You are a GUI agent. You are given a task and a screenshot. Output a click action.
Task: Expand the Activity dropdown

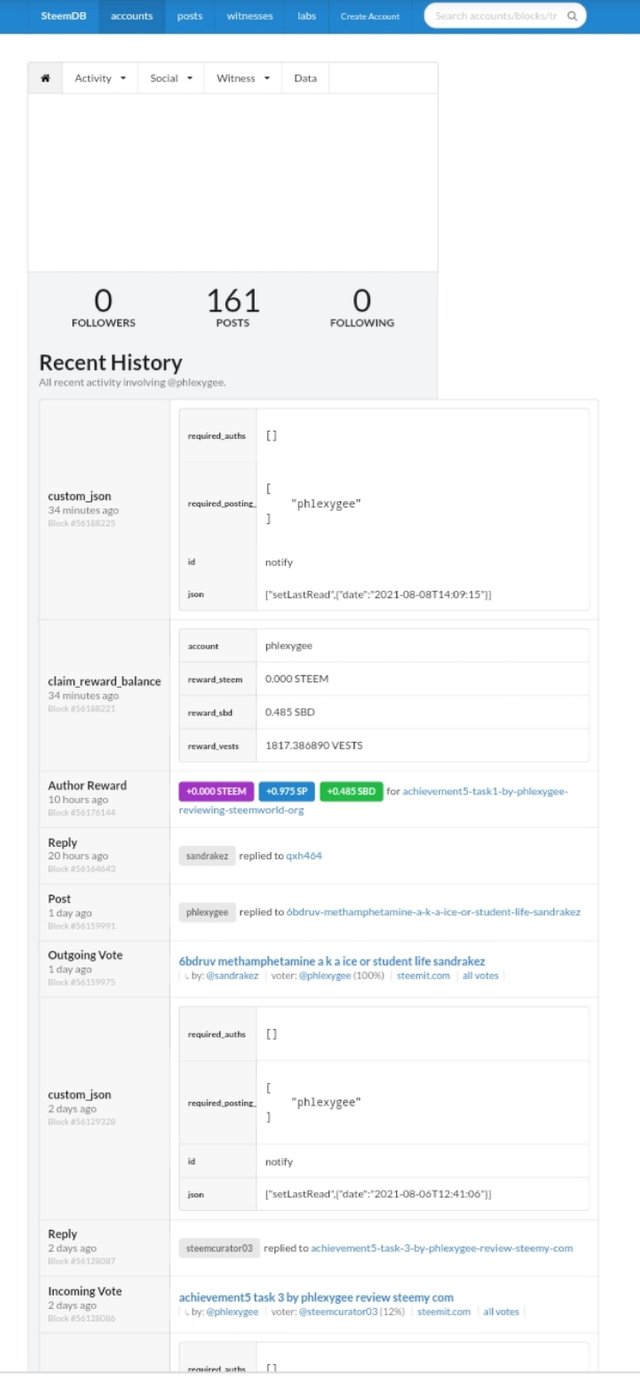click(x=100, y=78)
